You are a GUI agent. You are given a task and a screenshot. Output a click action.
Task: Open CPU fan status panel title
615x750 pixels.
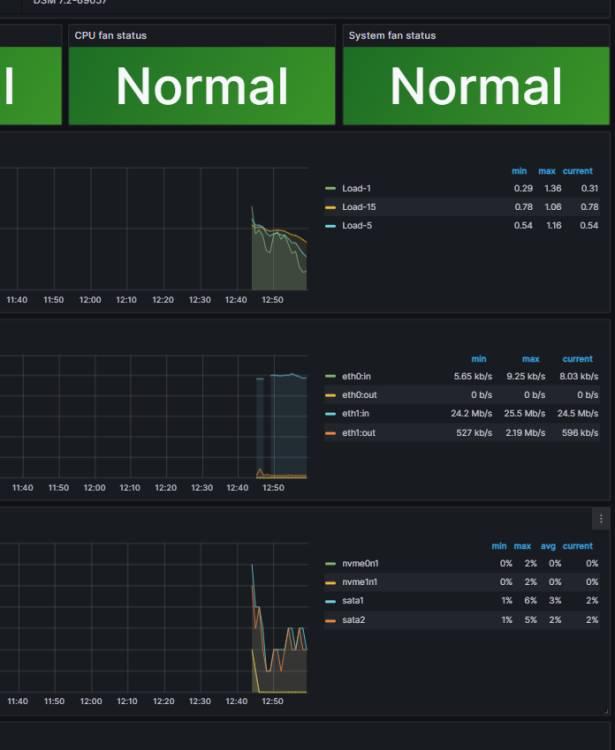coord(110,35)
